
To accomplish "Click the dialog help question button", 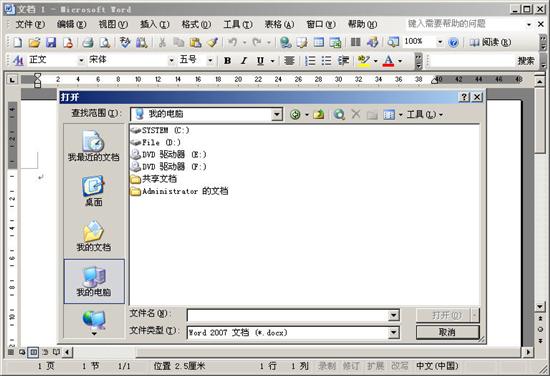I will point(464,97).
